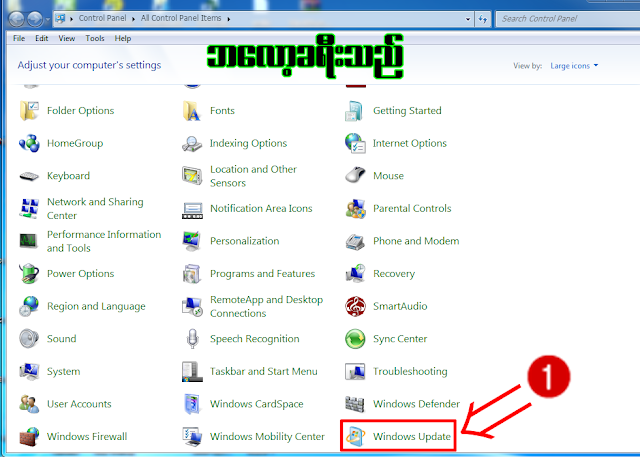
Task: Open the User Accounts link text
Action: click(79, 404)
